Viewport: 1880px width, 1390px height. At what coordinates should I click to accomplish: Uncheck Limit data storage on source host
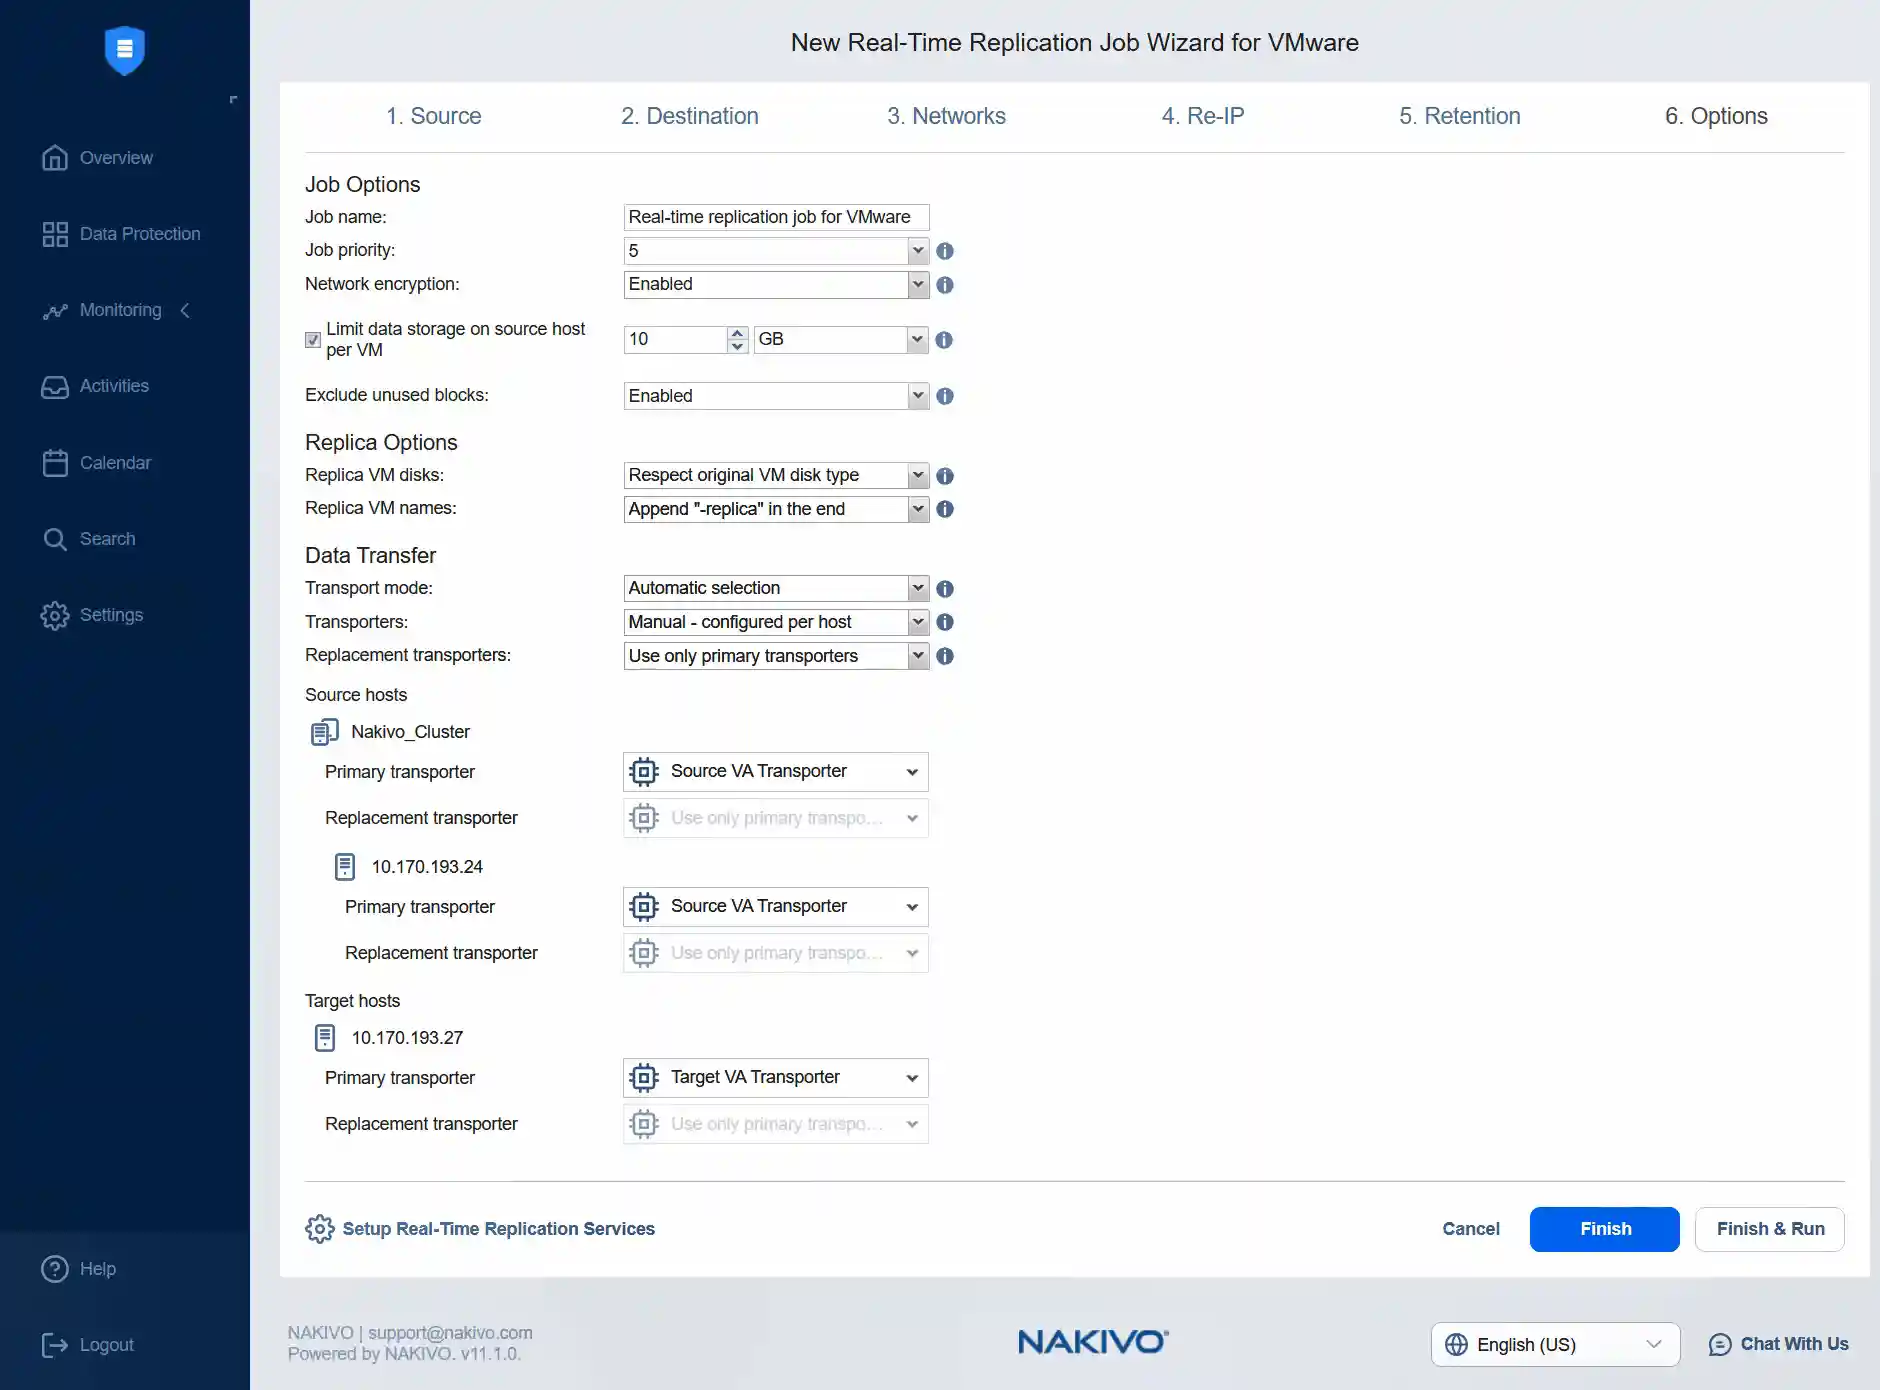[312, 340]
